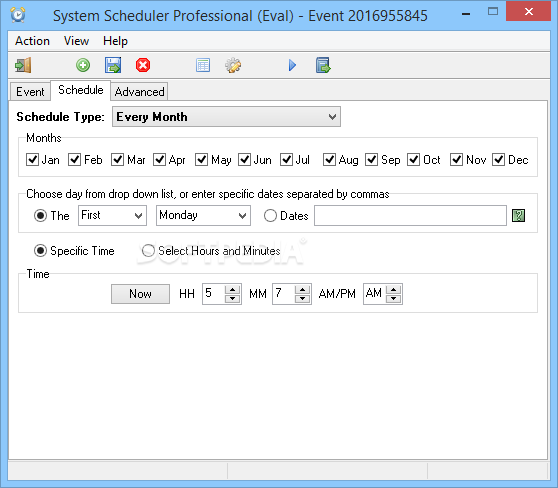Screen dimensions: 558x488
Task: Click the alarm clock app icon in title bar
Action: click(x=18, y=15)
